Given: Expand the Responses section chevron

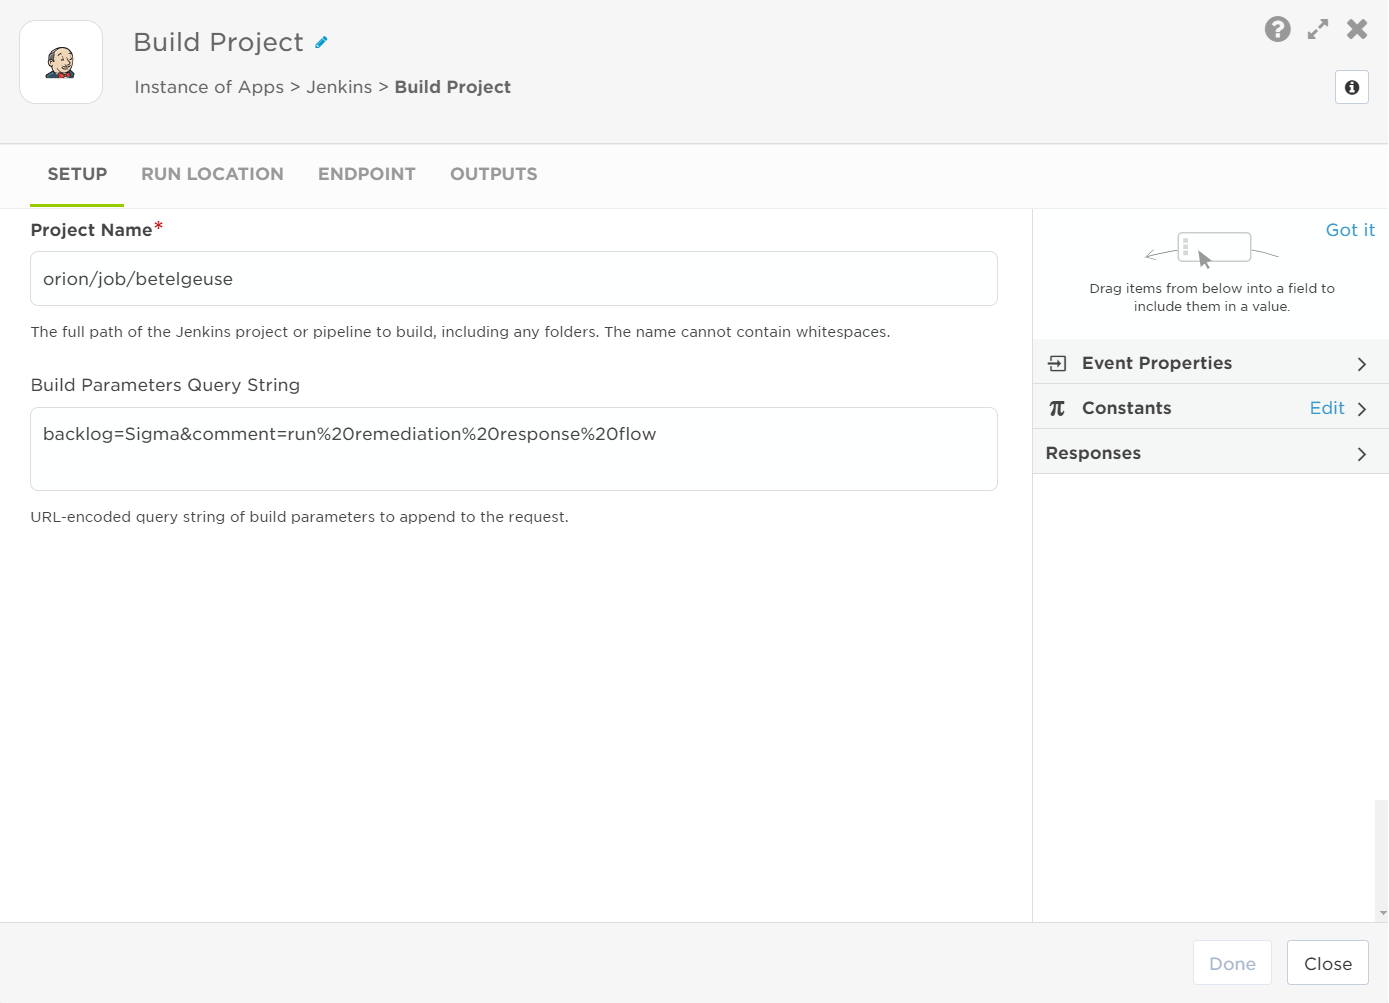Looking at the screenshot, I should click(1362, 454).
